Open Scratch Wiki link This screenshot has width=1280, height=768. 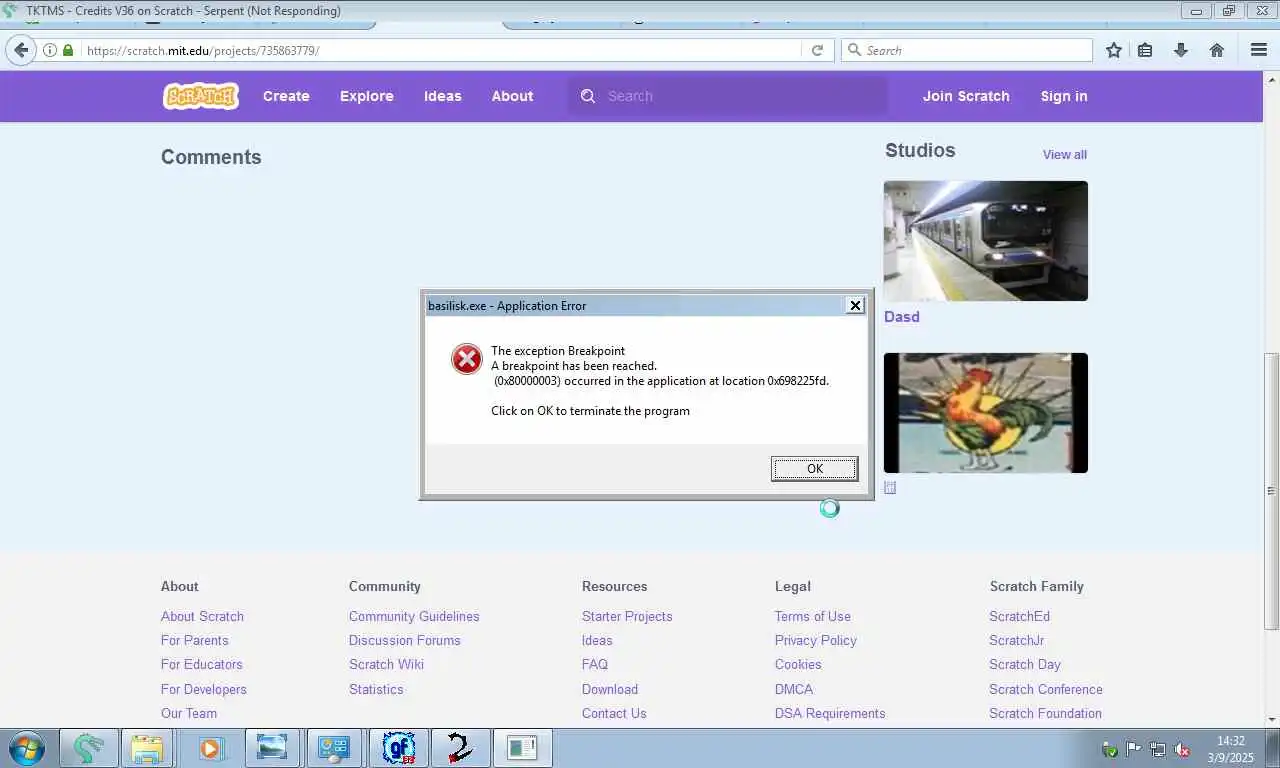(386, 665)
